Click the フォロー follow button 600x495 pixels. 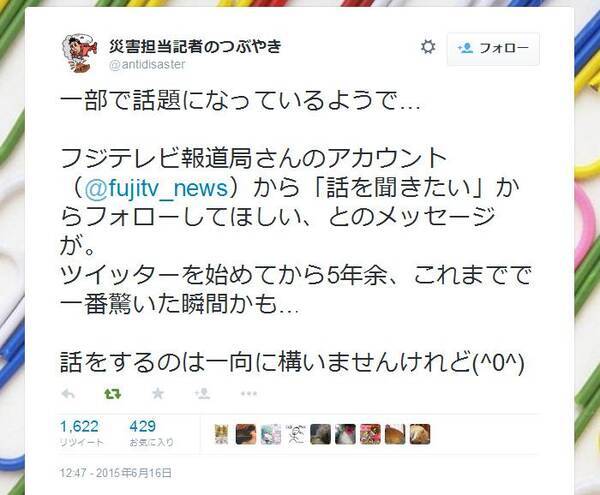point(493,49)
